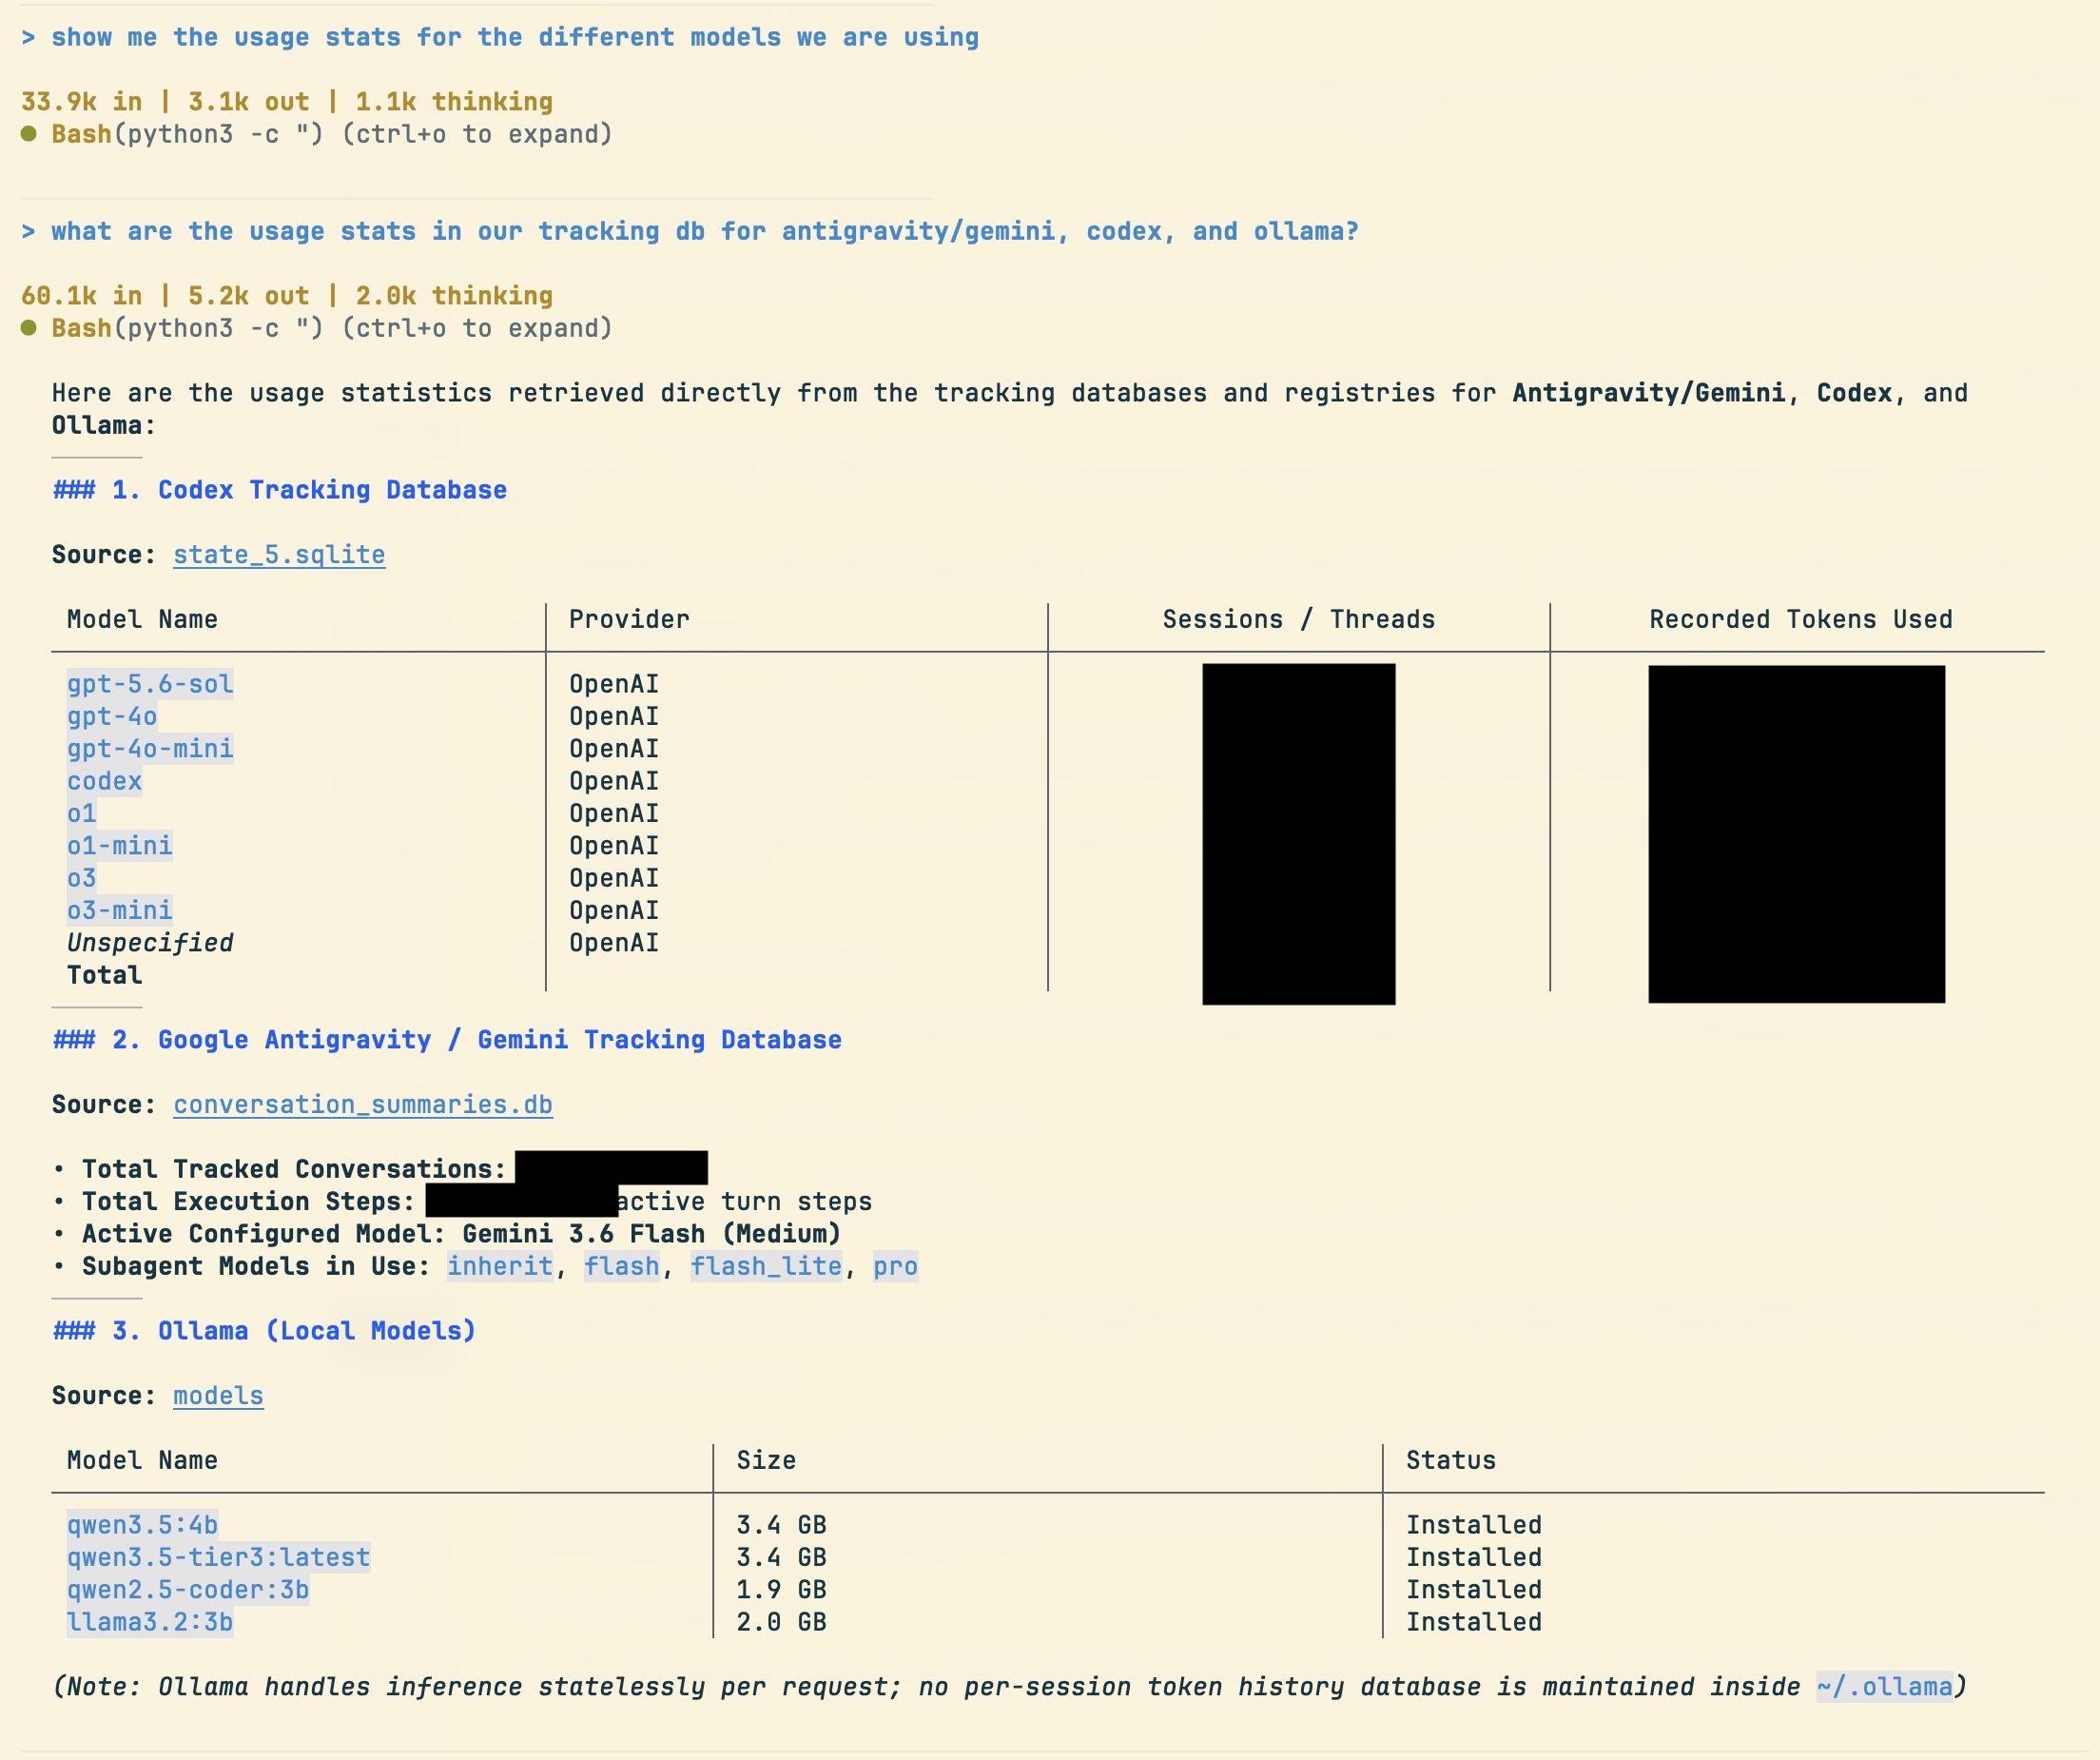Viewport: 2100px width, 1760px height.
Task: Select the gpt-5.6-sol model name
Action: 150,684
